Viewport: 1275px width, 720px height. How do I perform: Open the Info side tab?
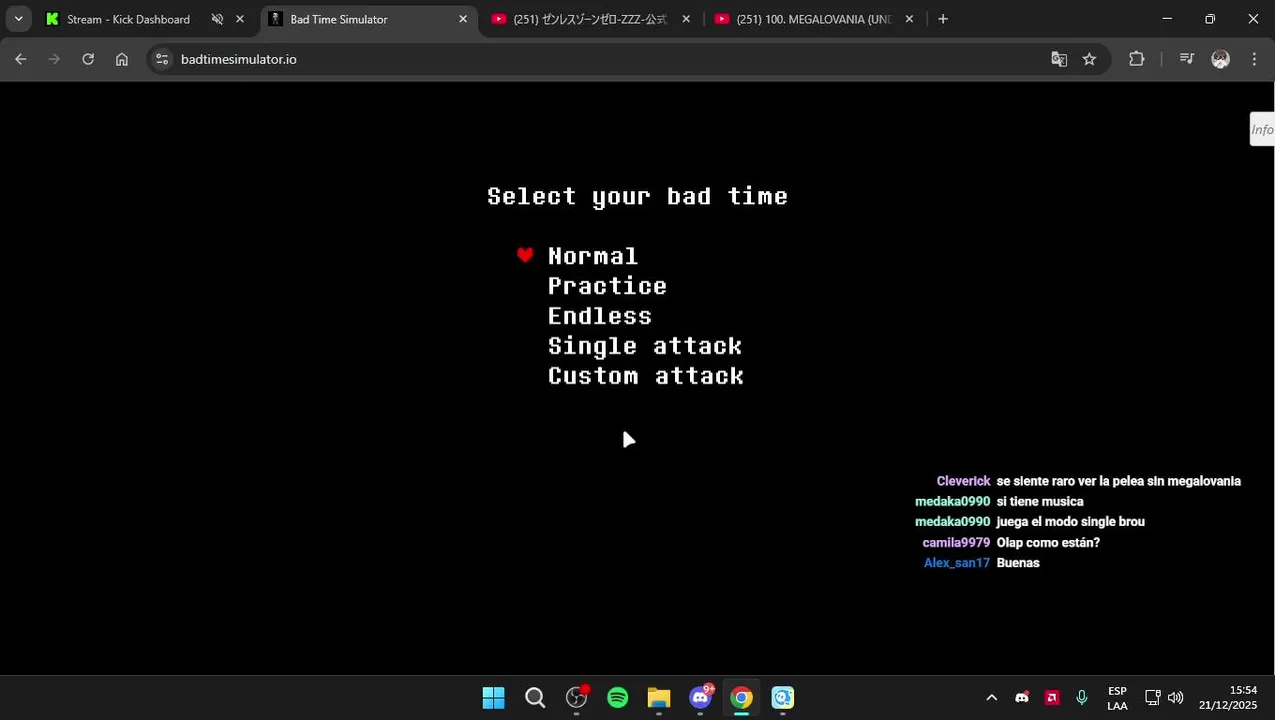coord(1262,129)
